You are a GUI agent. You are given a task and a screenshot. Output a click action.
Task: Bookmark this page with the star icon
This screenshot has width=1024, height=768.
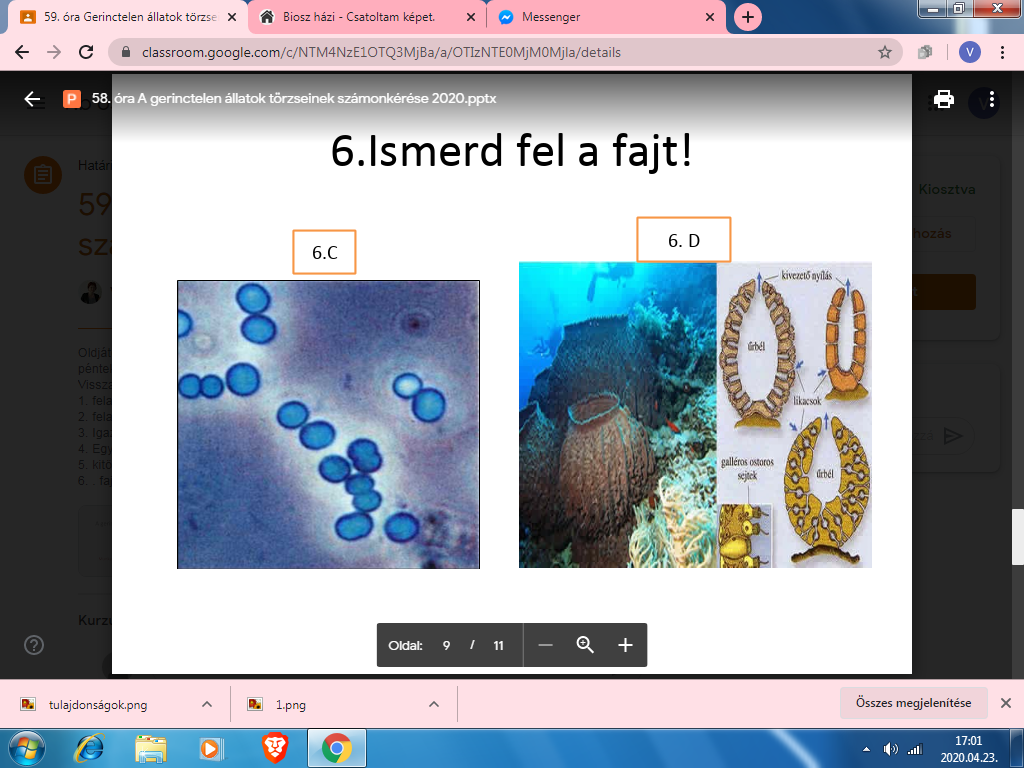click(x=884, y=52)
